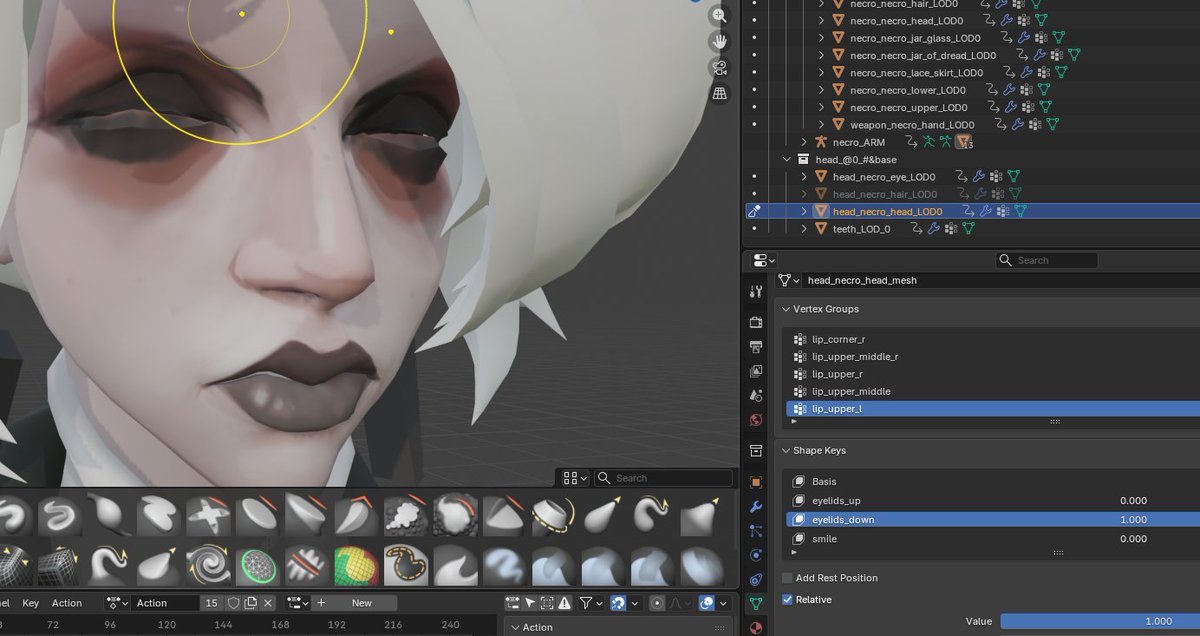Collapse the head_@0_#&base collection
Image resolution: width=1200 pixels, height=636 pixels.
787,159
